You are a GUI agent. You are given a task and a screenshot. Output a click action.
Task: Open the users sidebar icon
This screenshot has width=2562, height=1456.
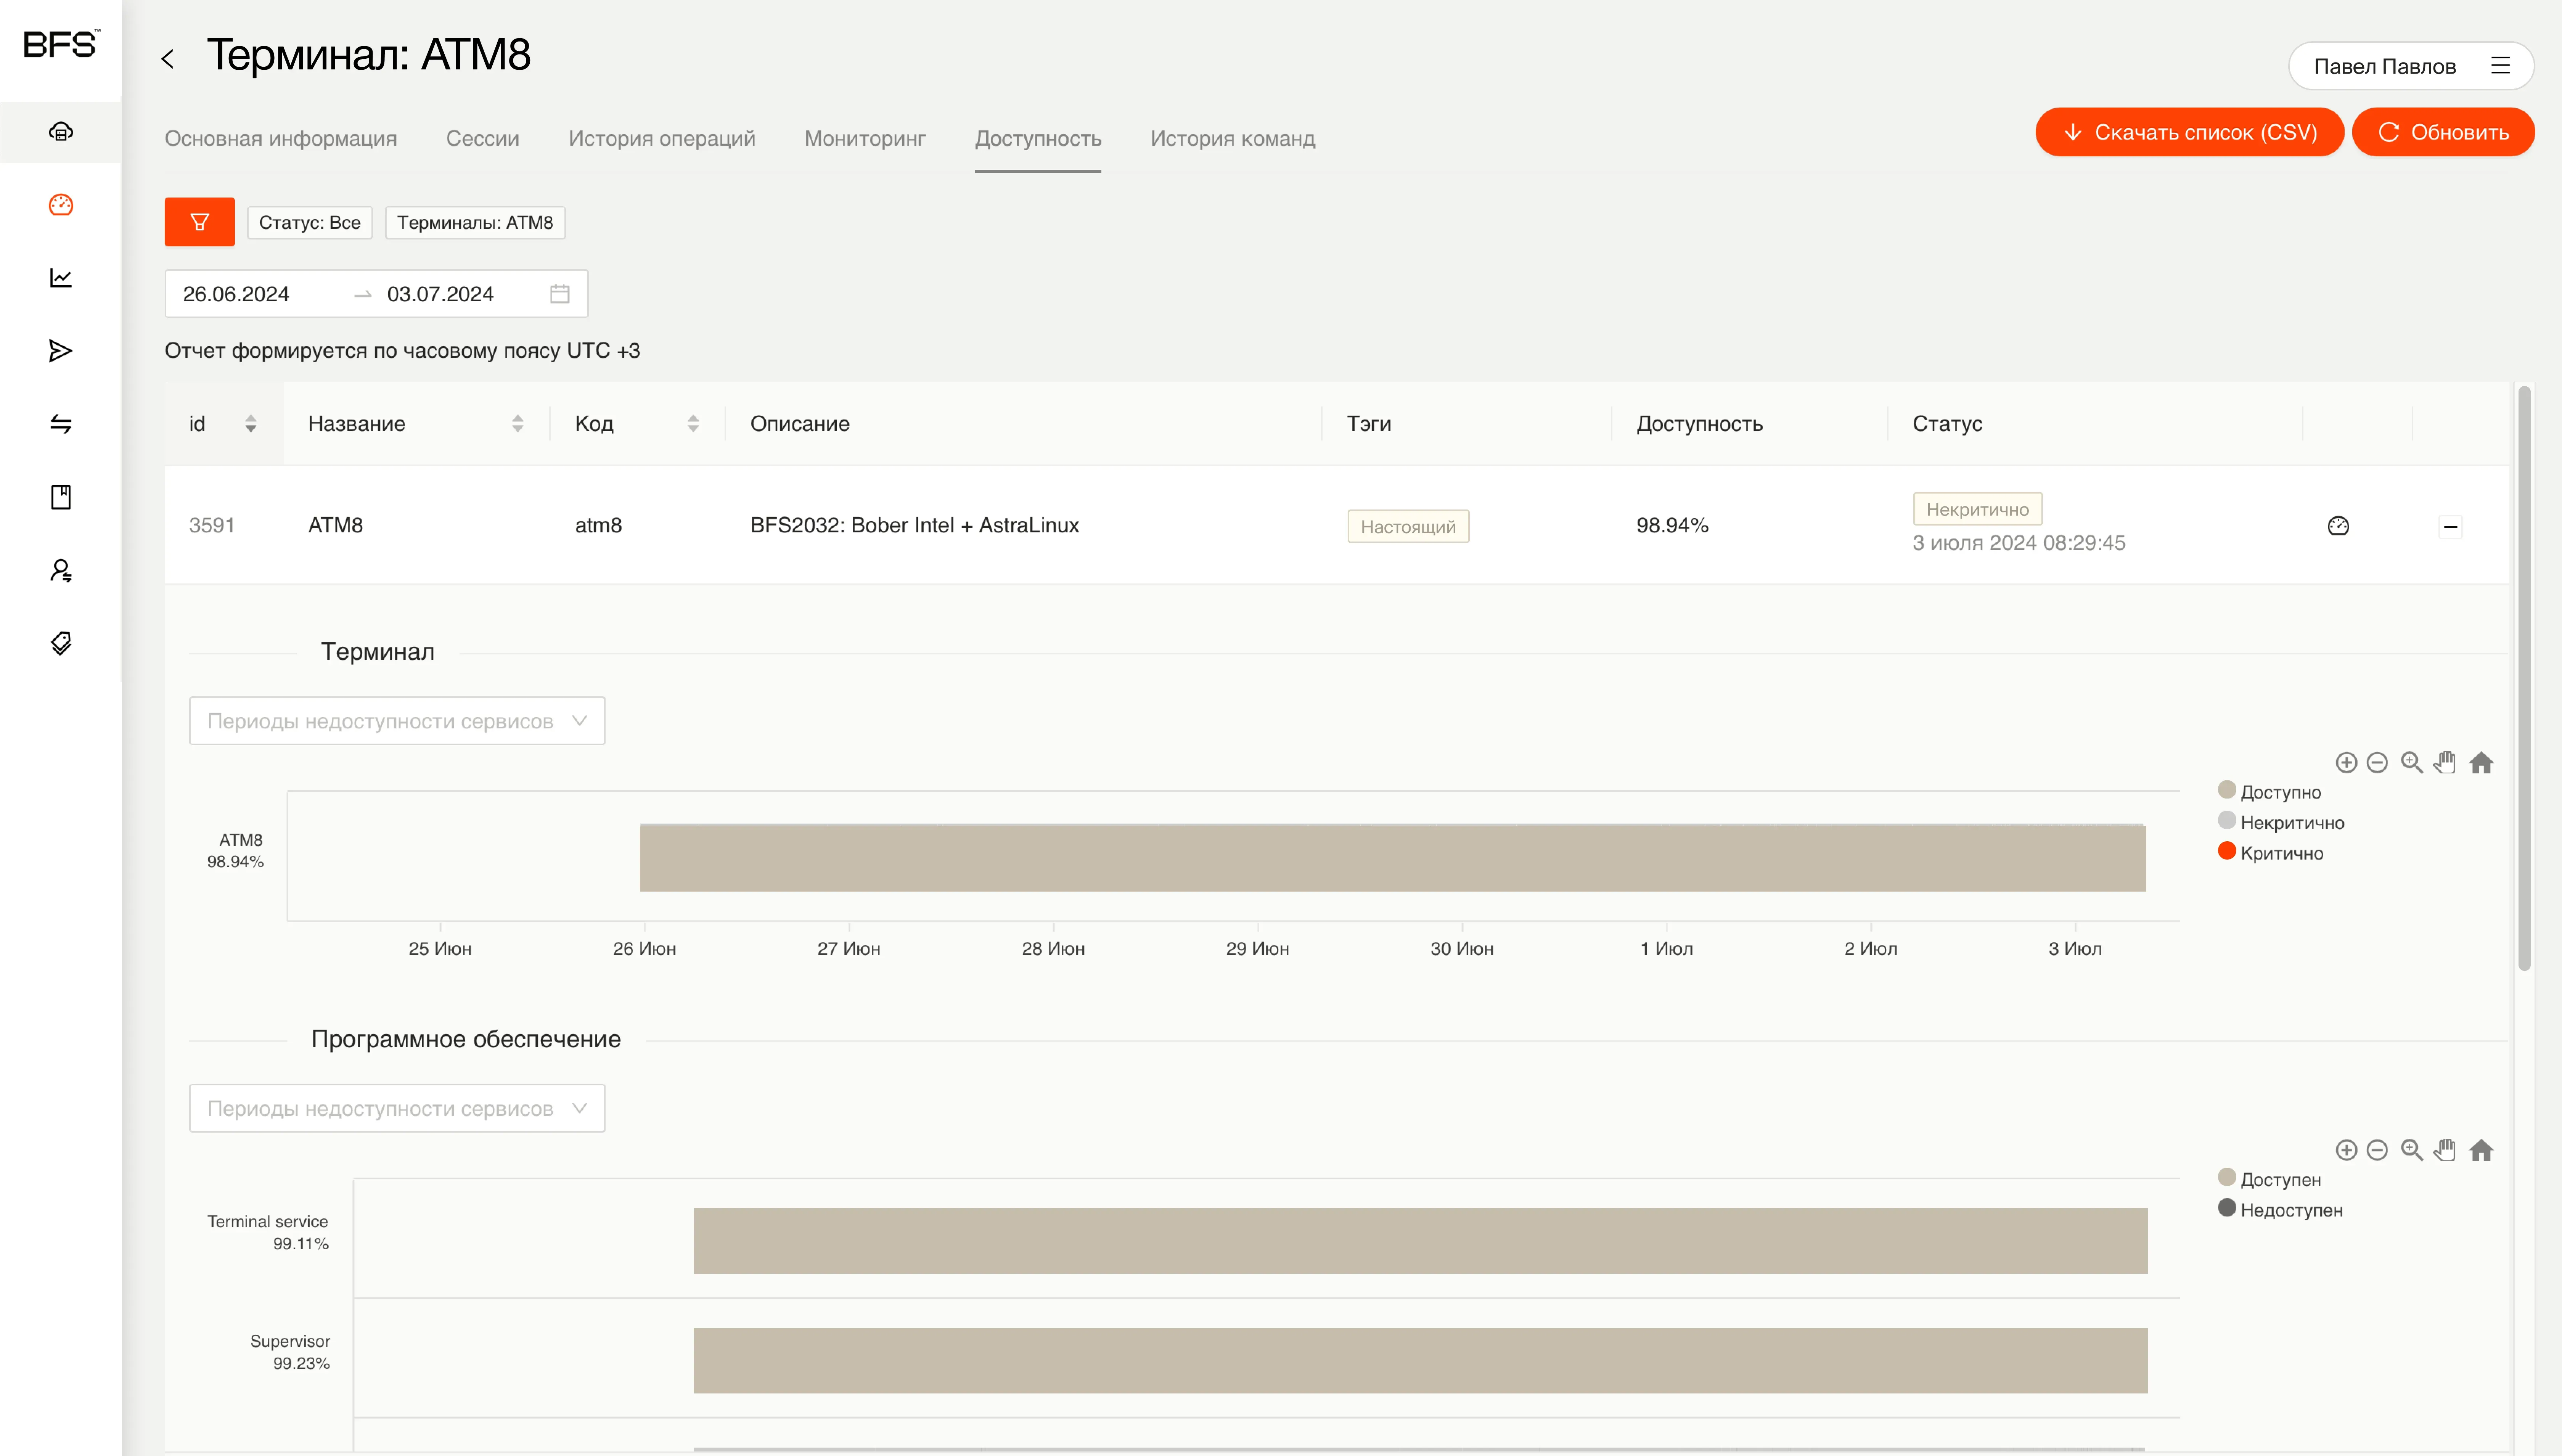(61, 570)
